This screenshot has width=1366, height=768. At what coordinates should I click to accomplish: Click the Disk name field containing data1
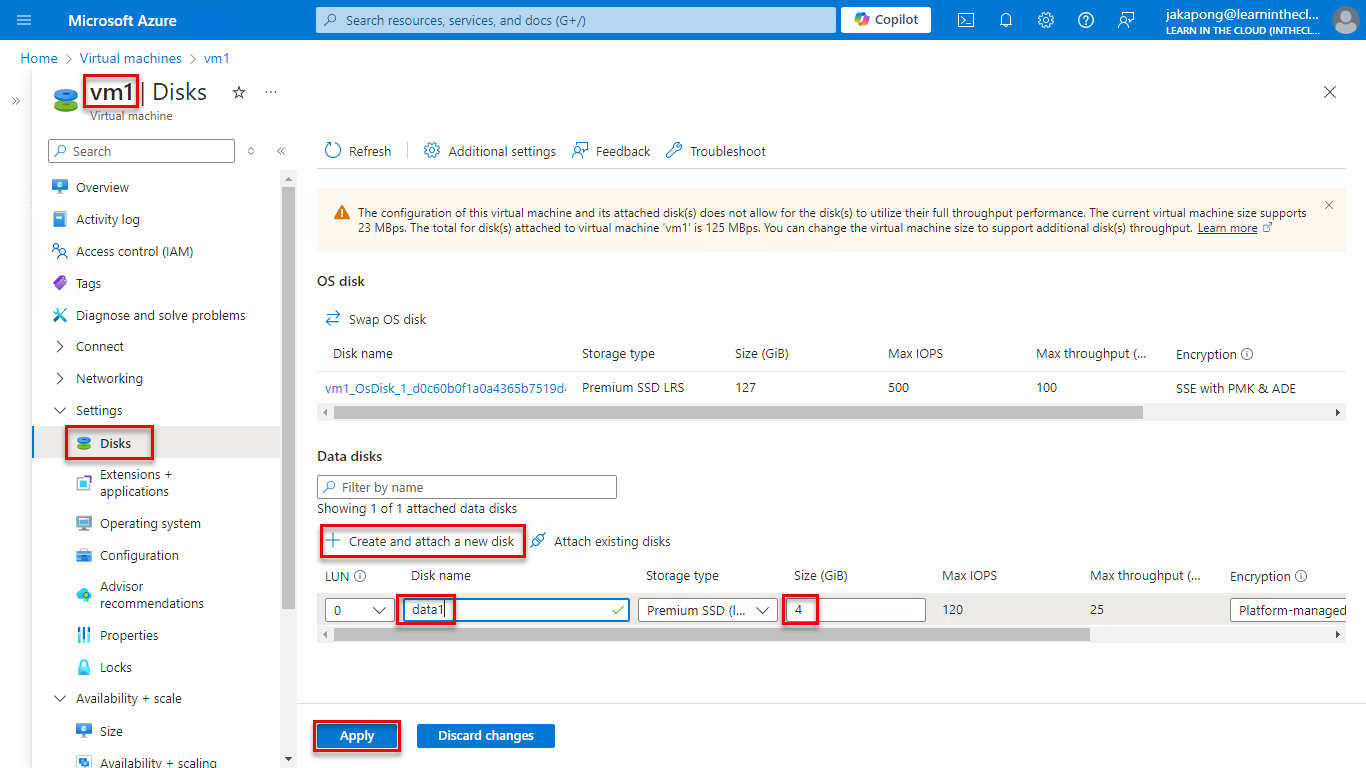click(x=516, y=610)
